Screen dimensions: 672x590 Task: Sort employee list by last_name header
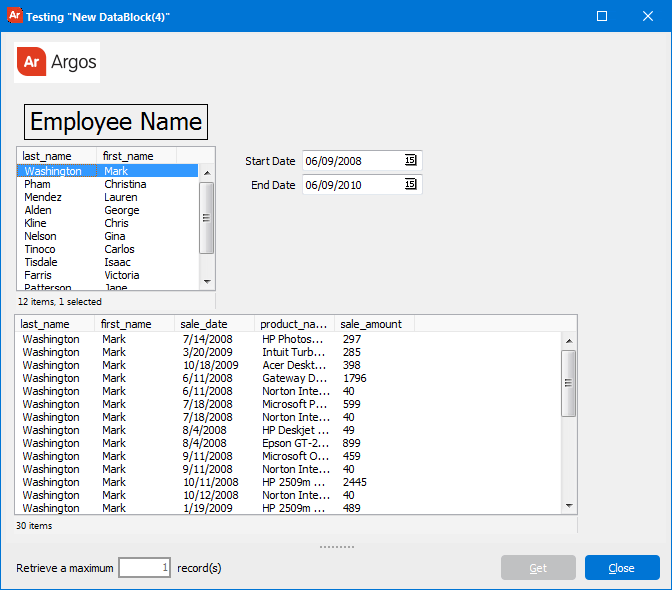[x=57, y=156]
